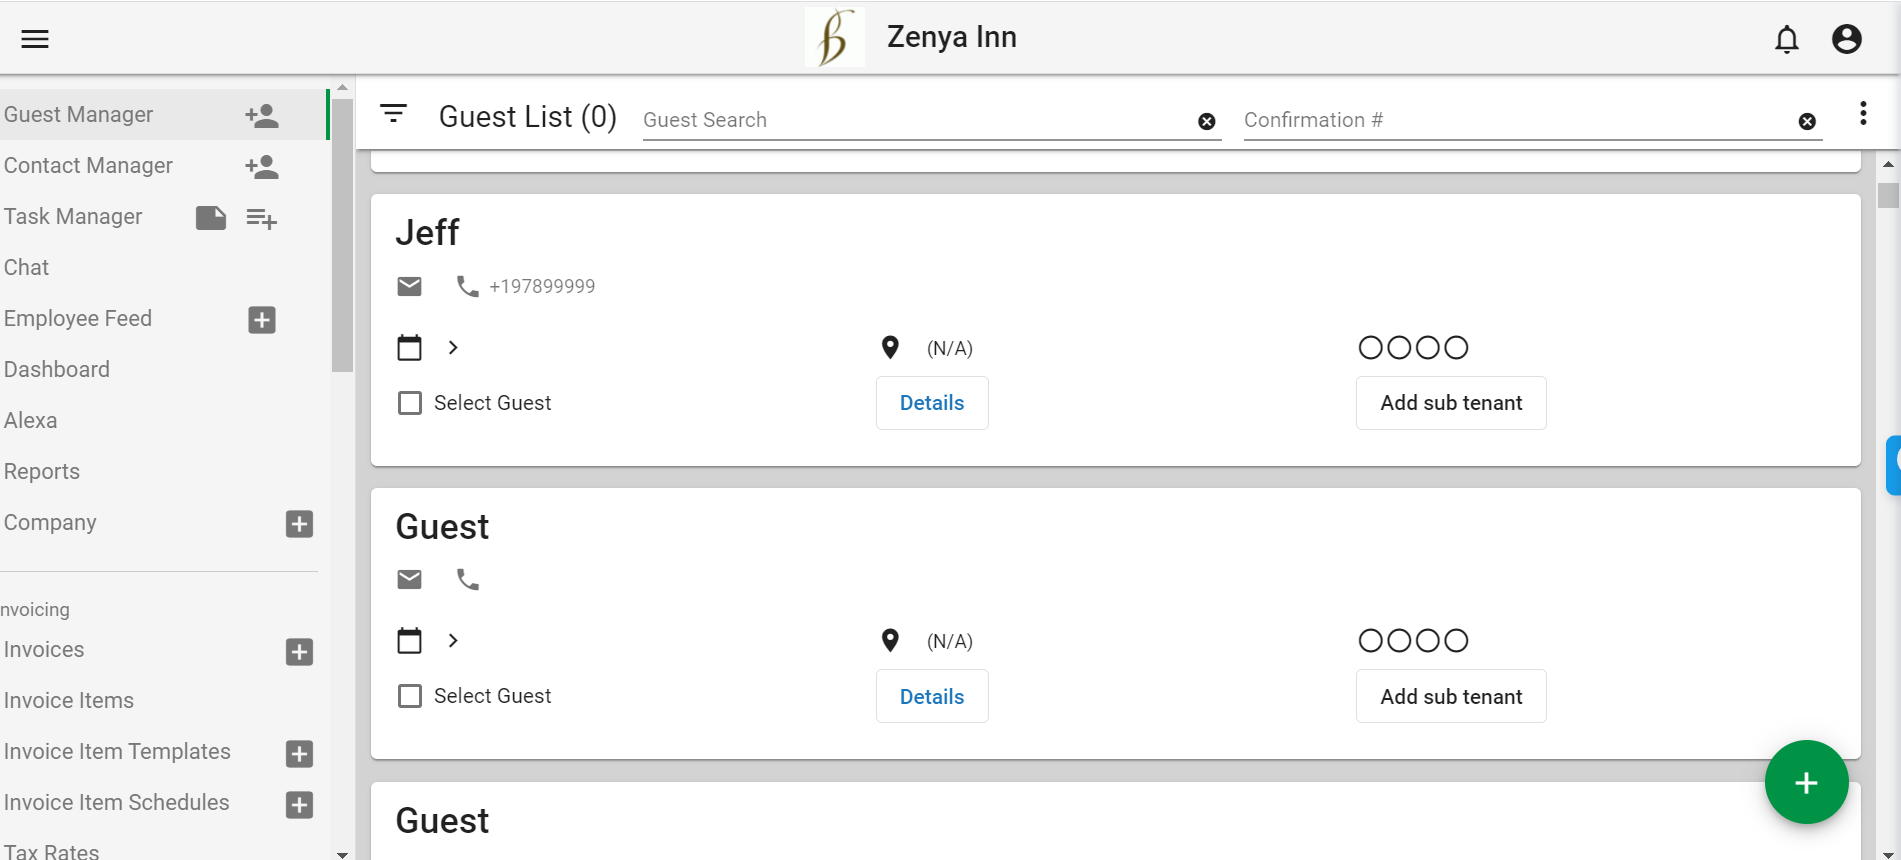Click the add-contact icon beside Contact Manager
1901x860 pixels.
[x=261, y=166]
